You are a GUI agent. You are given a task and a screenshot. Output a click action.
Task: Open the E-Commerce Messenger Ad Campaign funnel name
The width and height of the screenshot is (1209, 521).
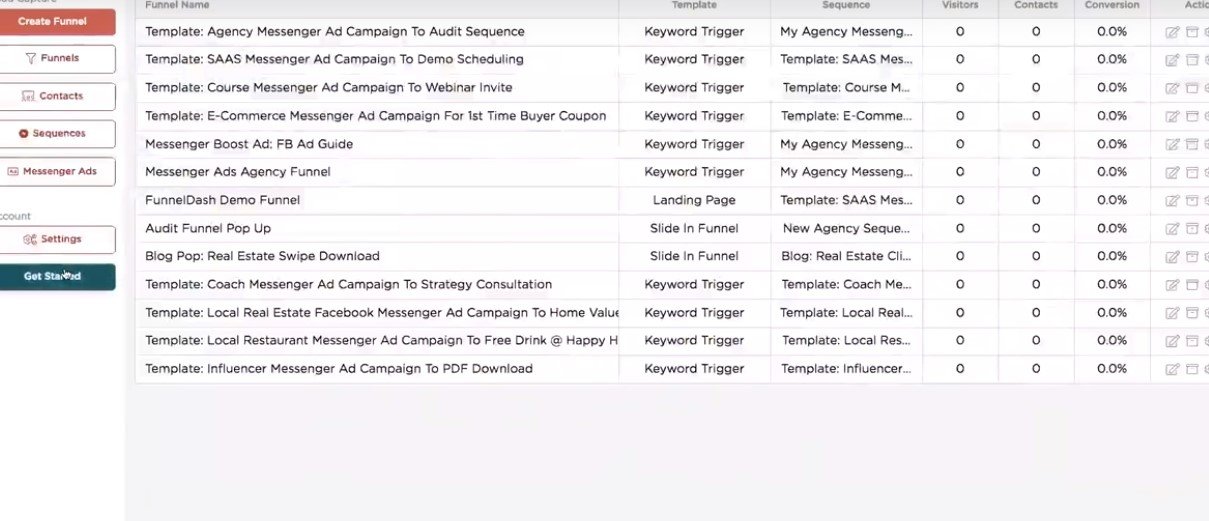point(376,116)
